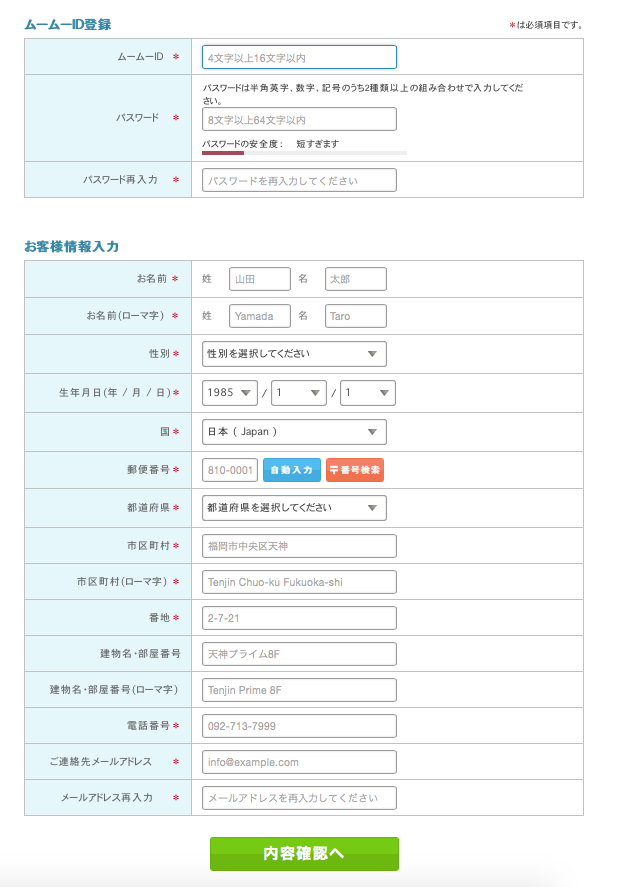The width and height of the screenshot is (621, 887).
Task: Open the birth year dropdown showing 1985
Action: (230, 393)
